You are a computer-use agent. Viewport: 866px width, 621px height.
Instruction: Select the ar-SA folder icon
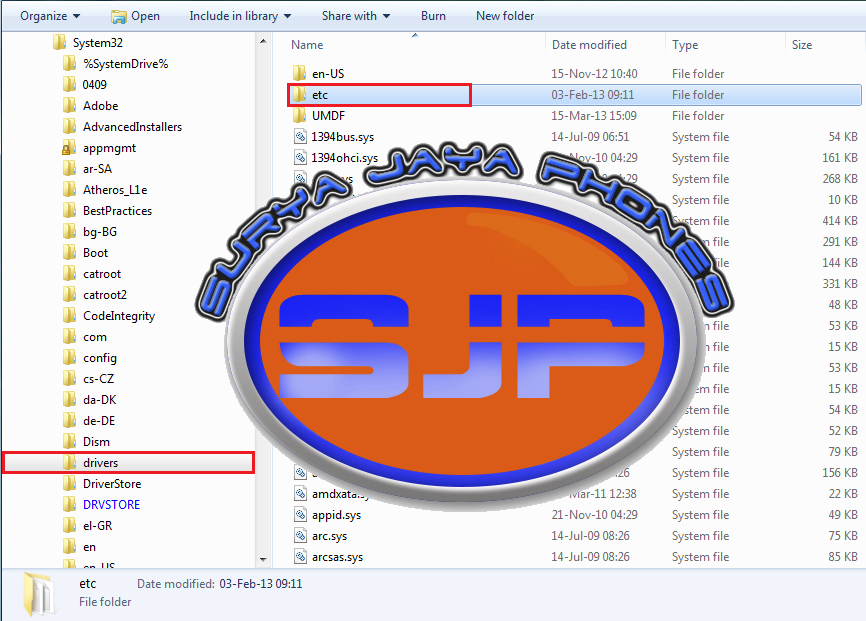click(x=69, y=169)
